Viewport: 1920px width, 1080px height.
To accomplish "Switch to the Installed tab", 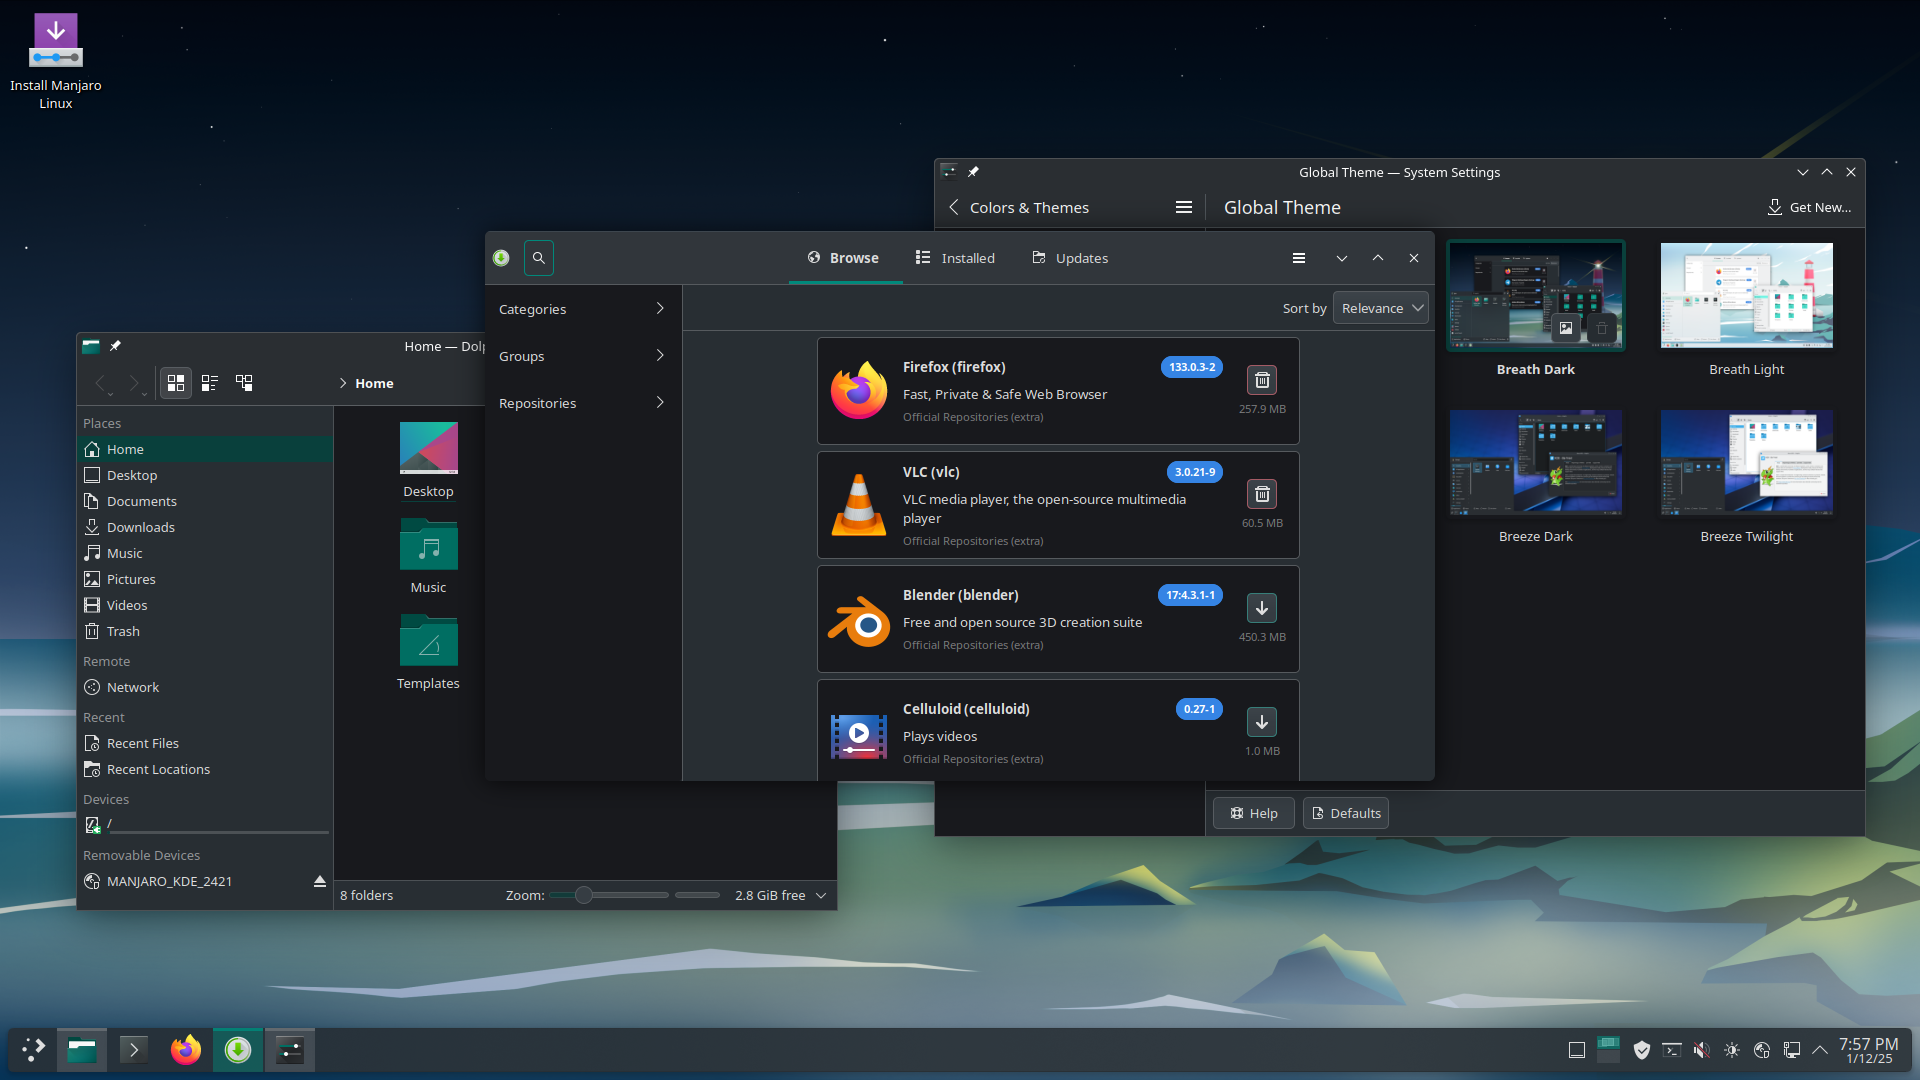I will coord(955,258).
